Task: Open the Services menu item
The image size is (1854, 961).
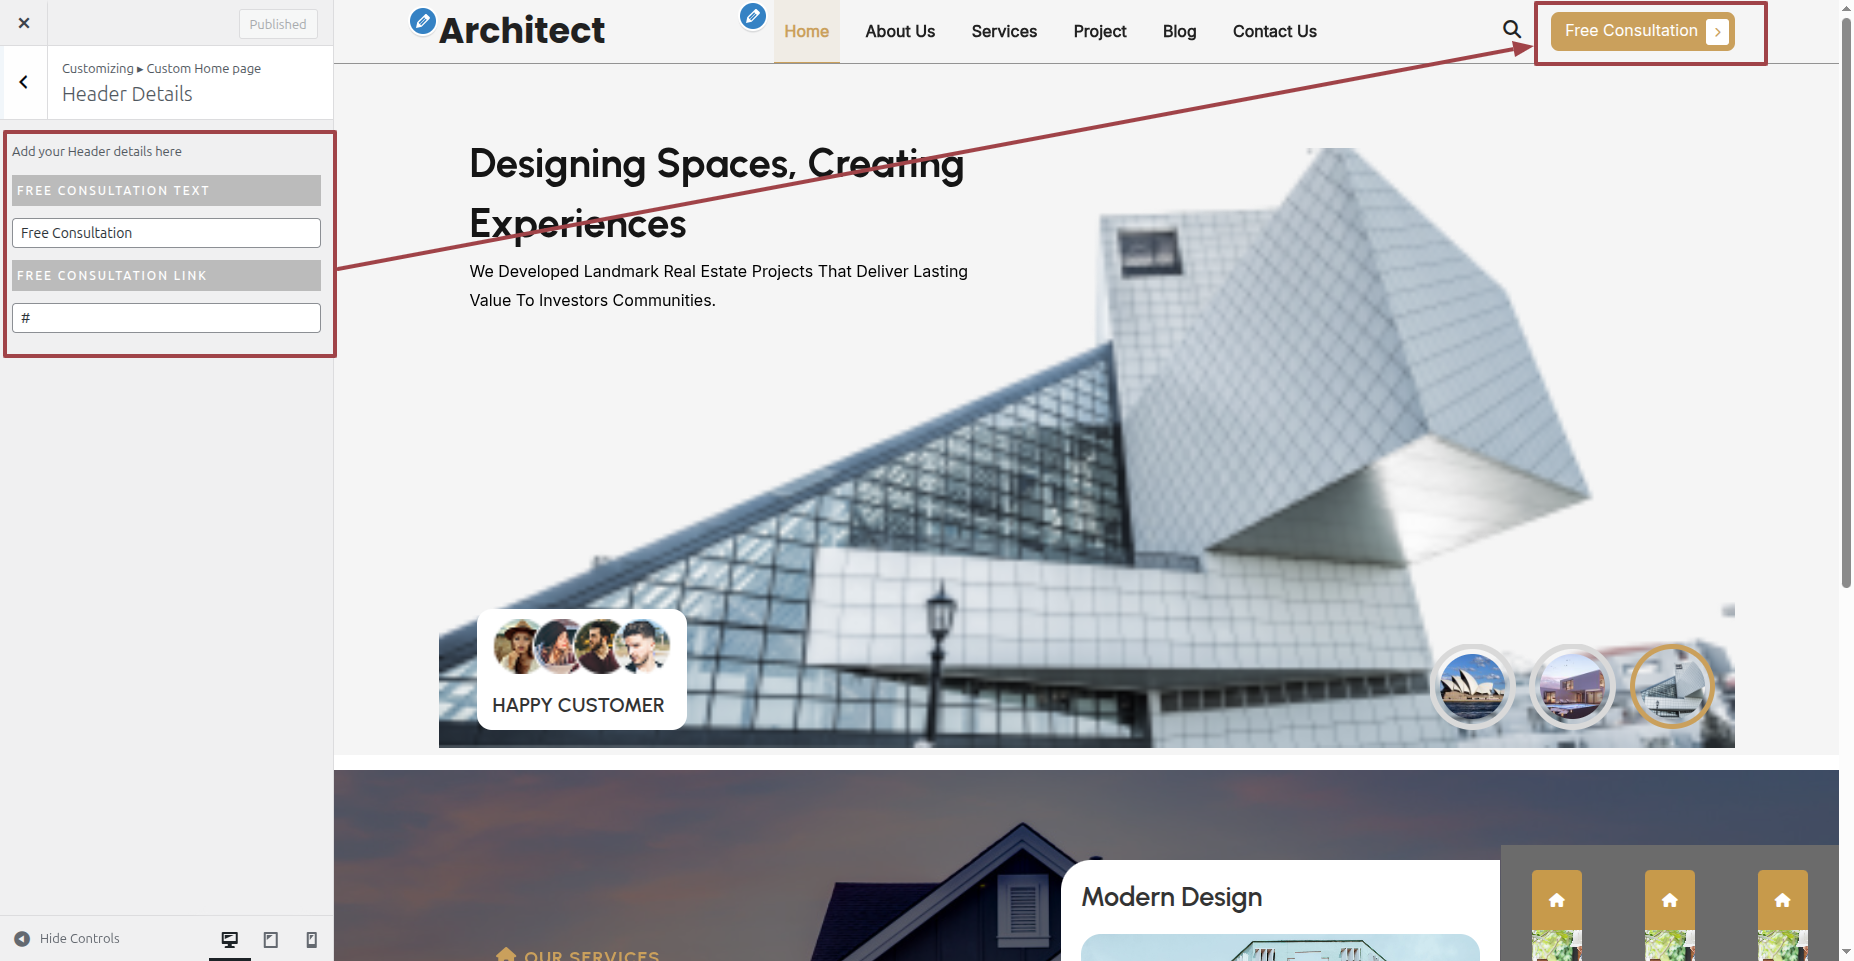Action: pos(1004,31)
